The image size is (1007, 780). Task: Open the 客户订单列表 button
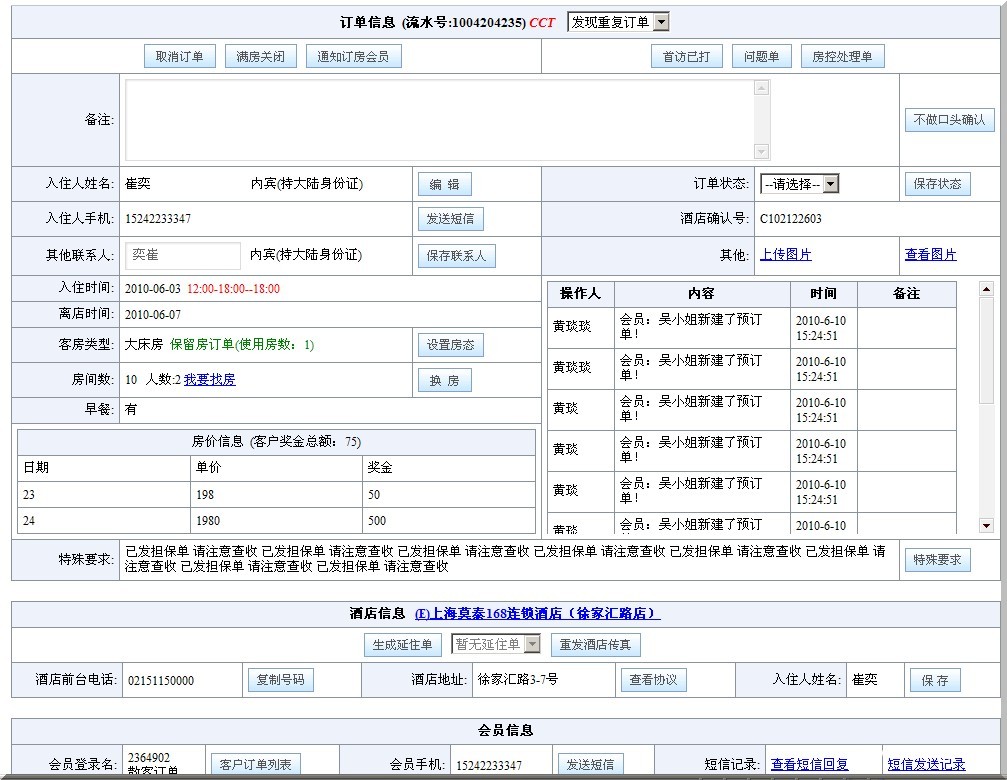point(256,764)
